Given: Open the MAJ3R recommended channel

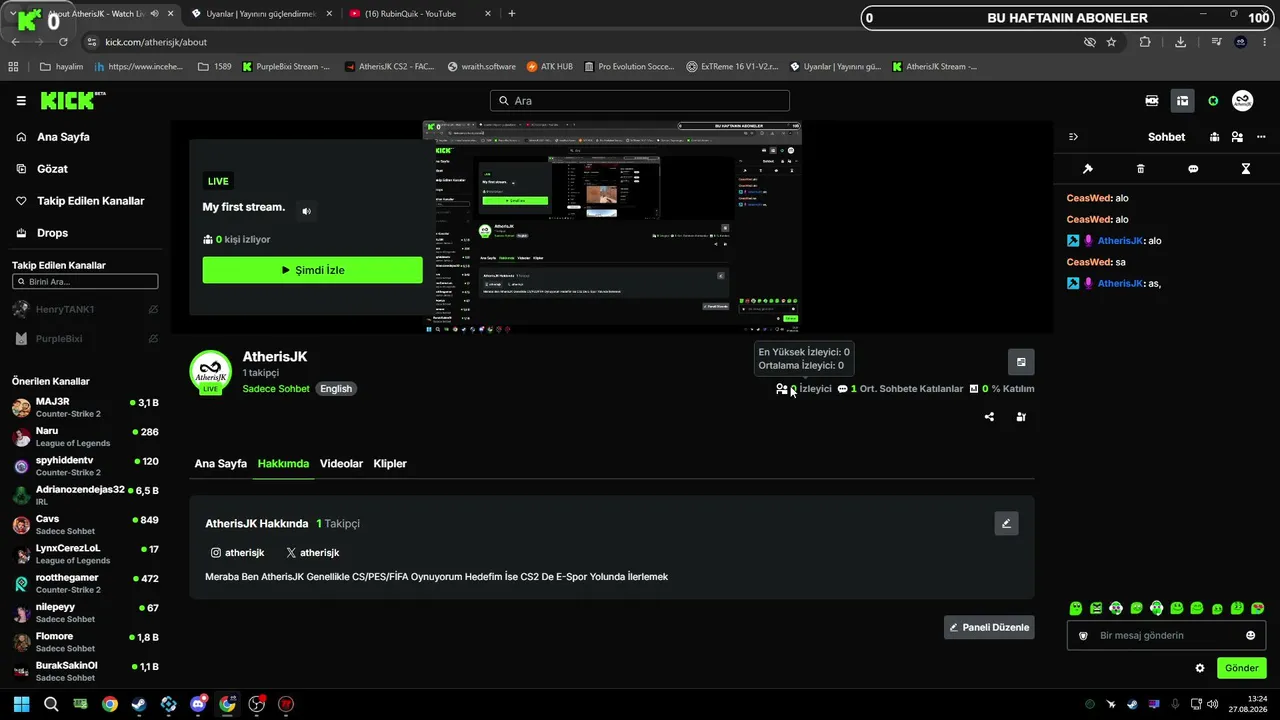Looking at the screenshot, I should tap(85, 408).
